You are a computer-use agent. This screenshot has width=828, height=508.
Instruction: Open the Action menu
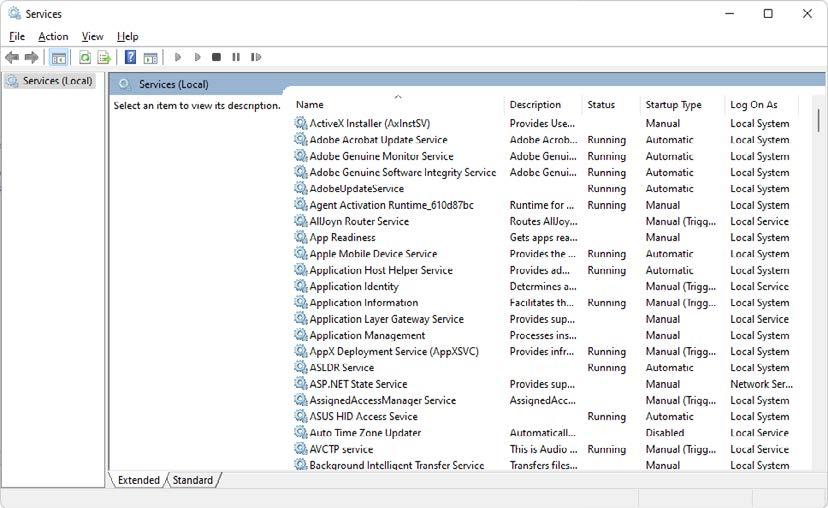(53, 36)
